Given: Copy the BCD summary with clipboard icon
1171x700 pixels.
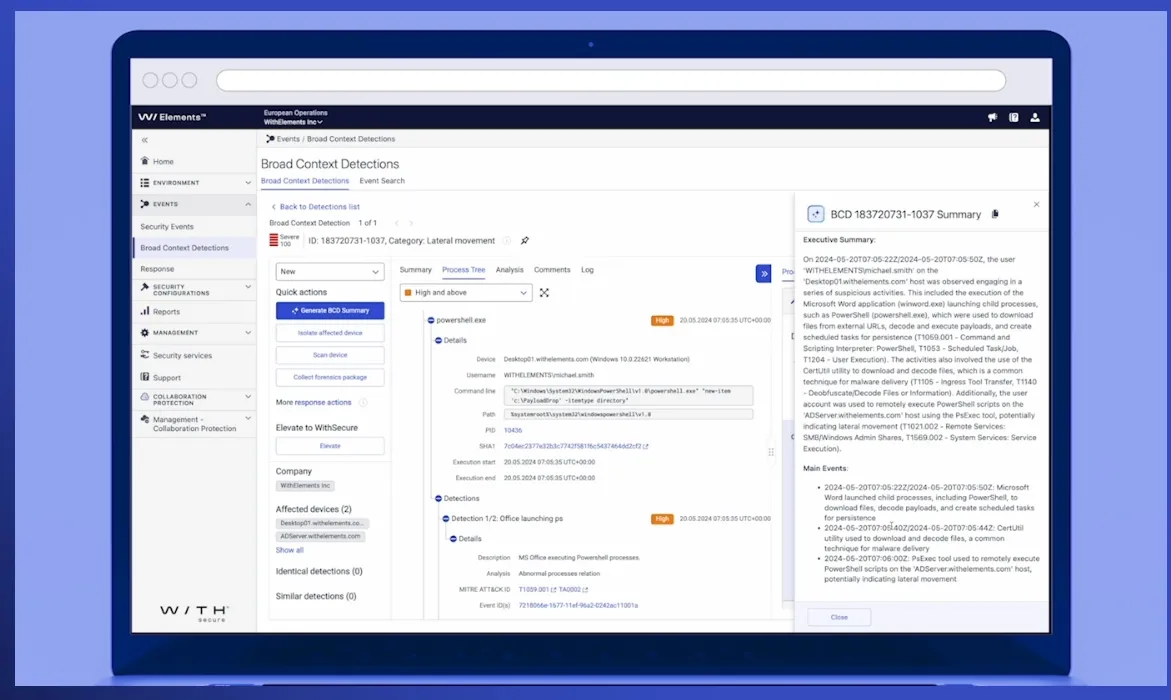Looking at the screenshot, I should [x=995, y=214].
